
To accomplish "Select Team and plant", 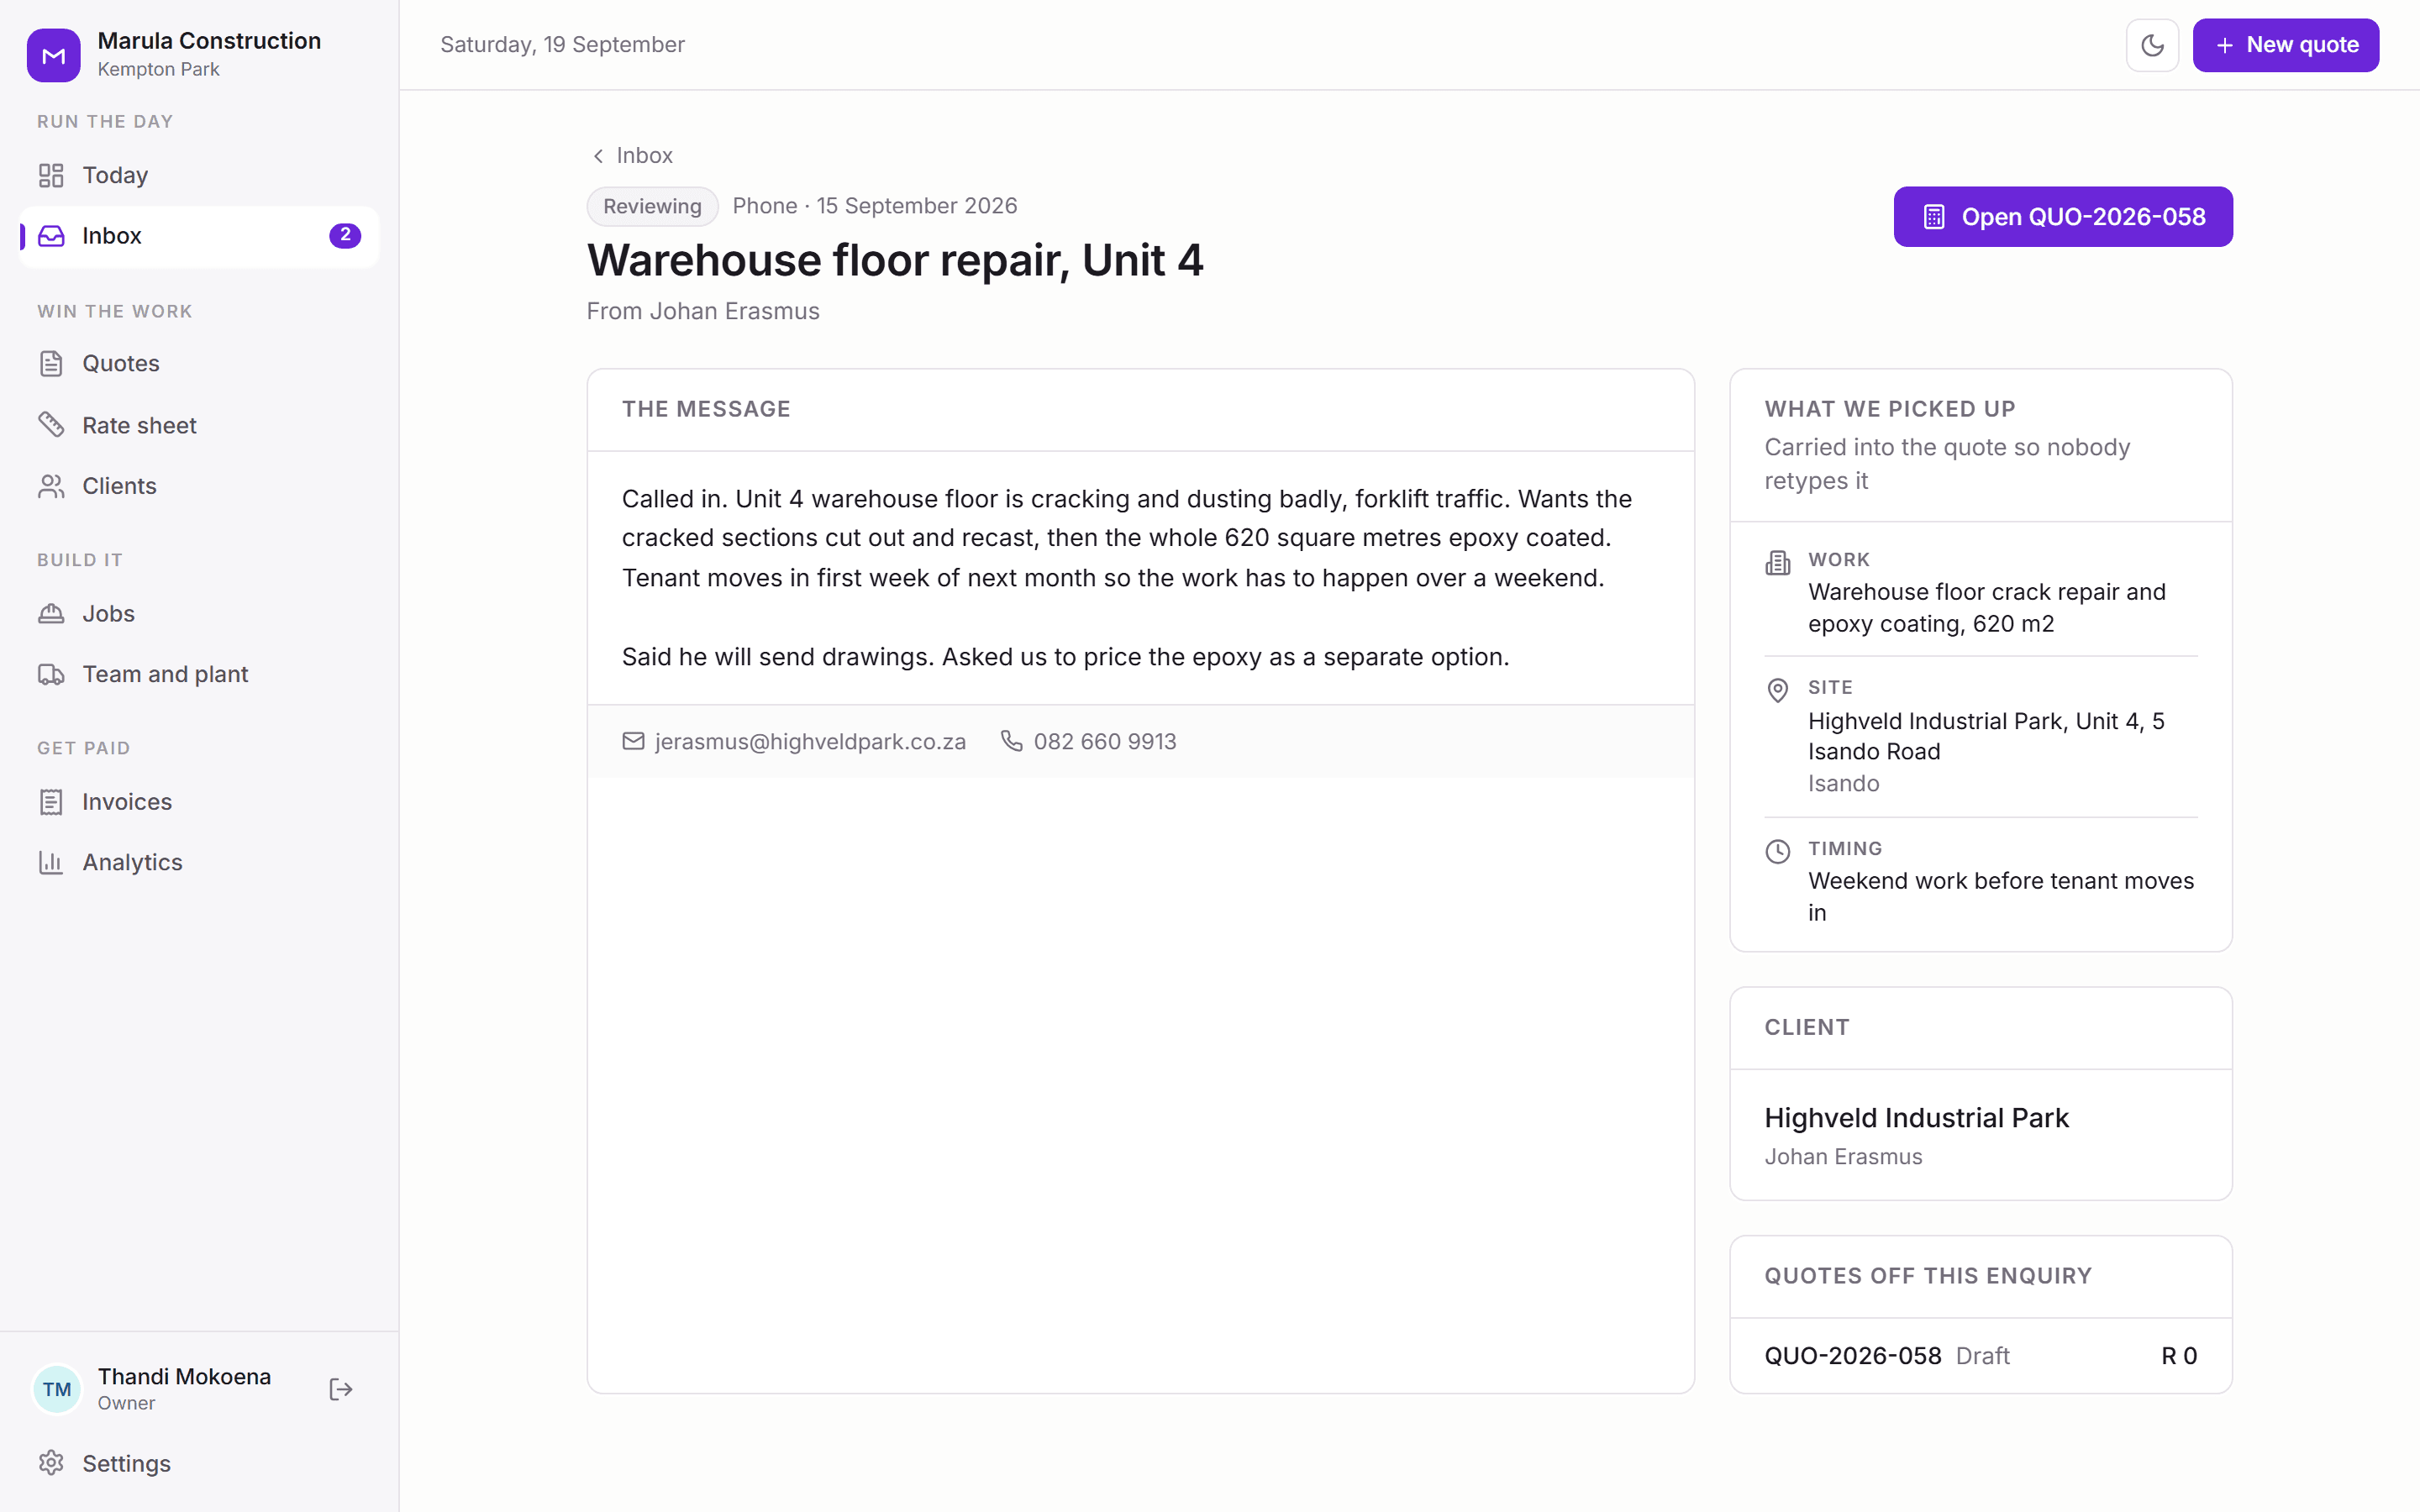I will point(199,675).
